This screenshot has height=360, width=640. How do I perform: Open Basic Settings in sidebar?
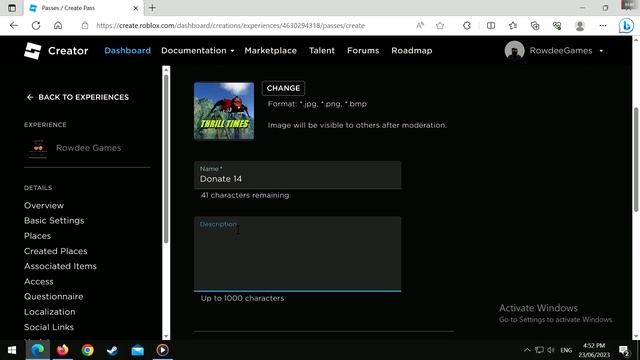[54, 220]
